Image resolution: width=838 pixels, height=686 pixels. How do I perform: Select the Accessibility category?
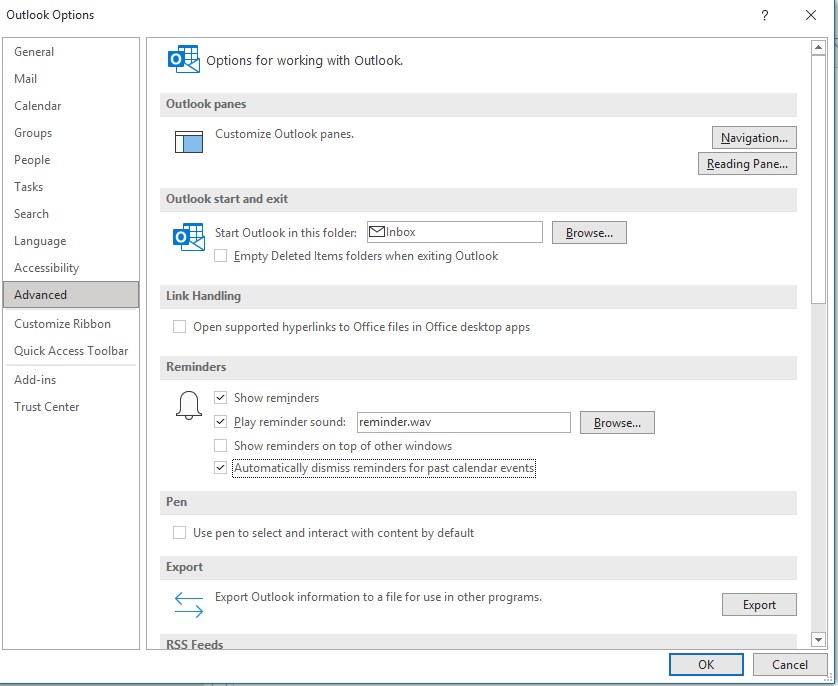point(71,268)
